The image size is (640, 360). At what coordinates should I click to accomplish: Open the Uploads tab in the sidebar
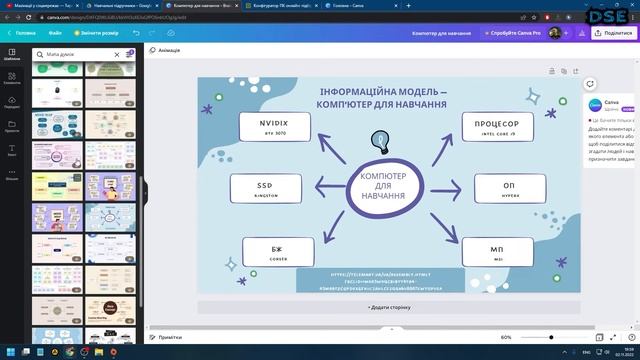tap(12, 102)
